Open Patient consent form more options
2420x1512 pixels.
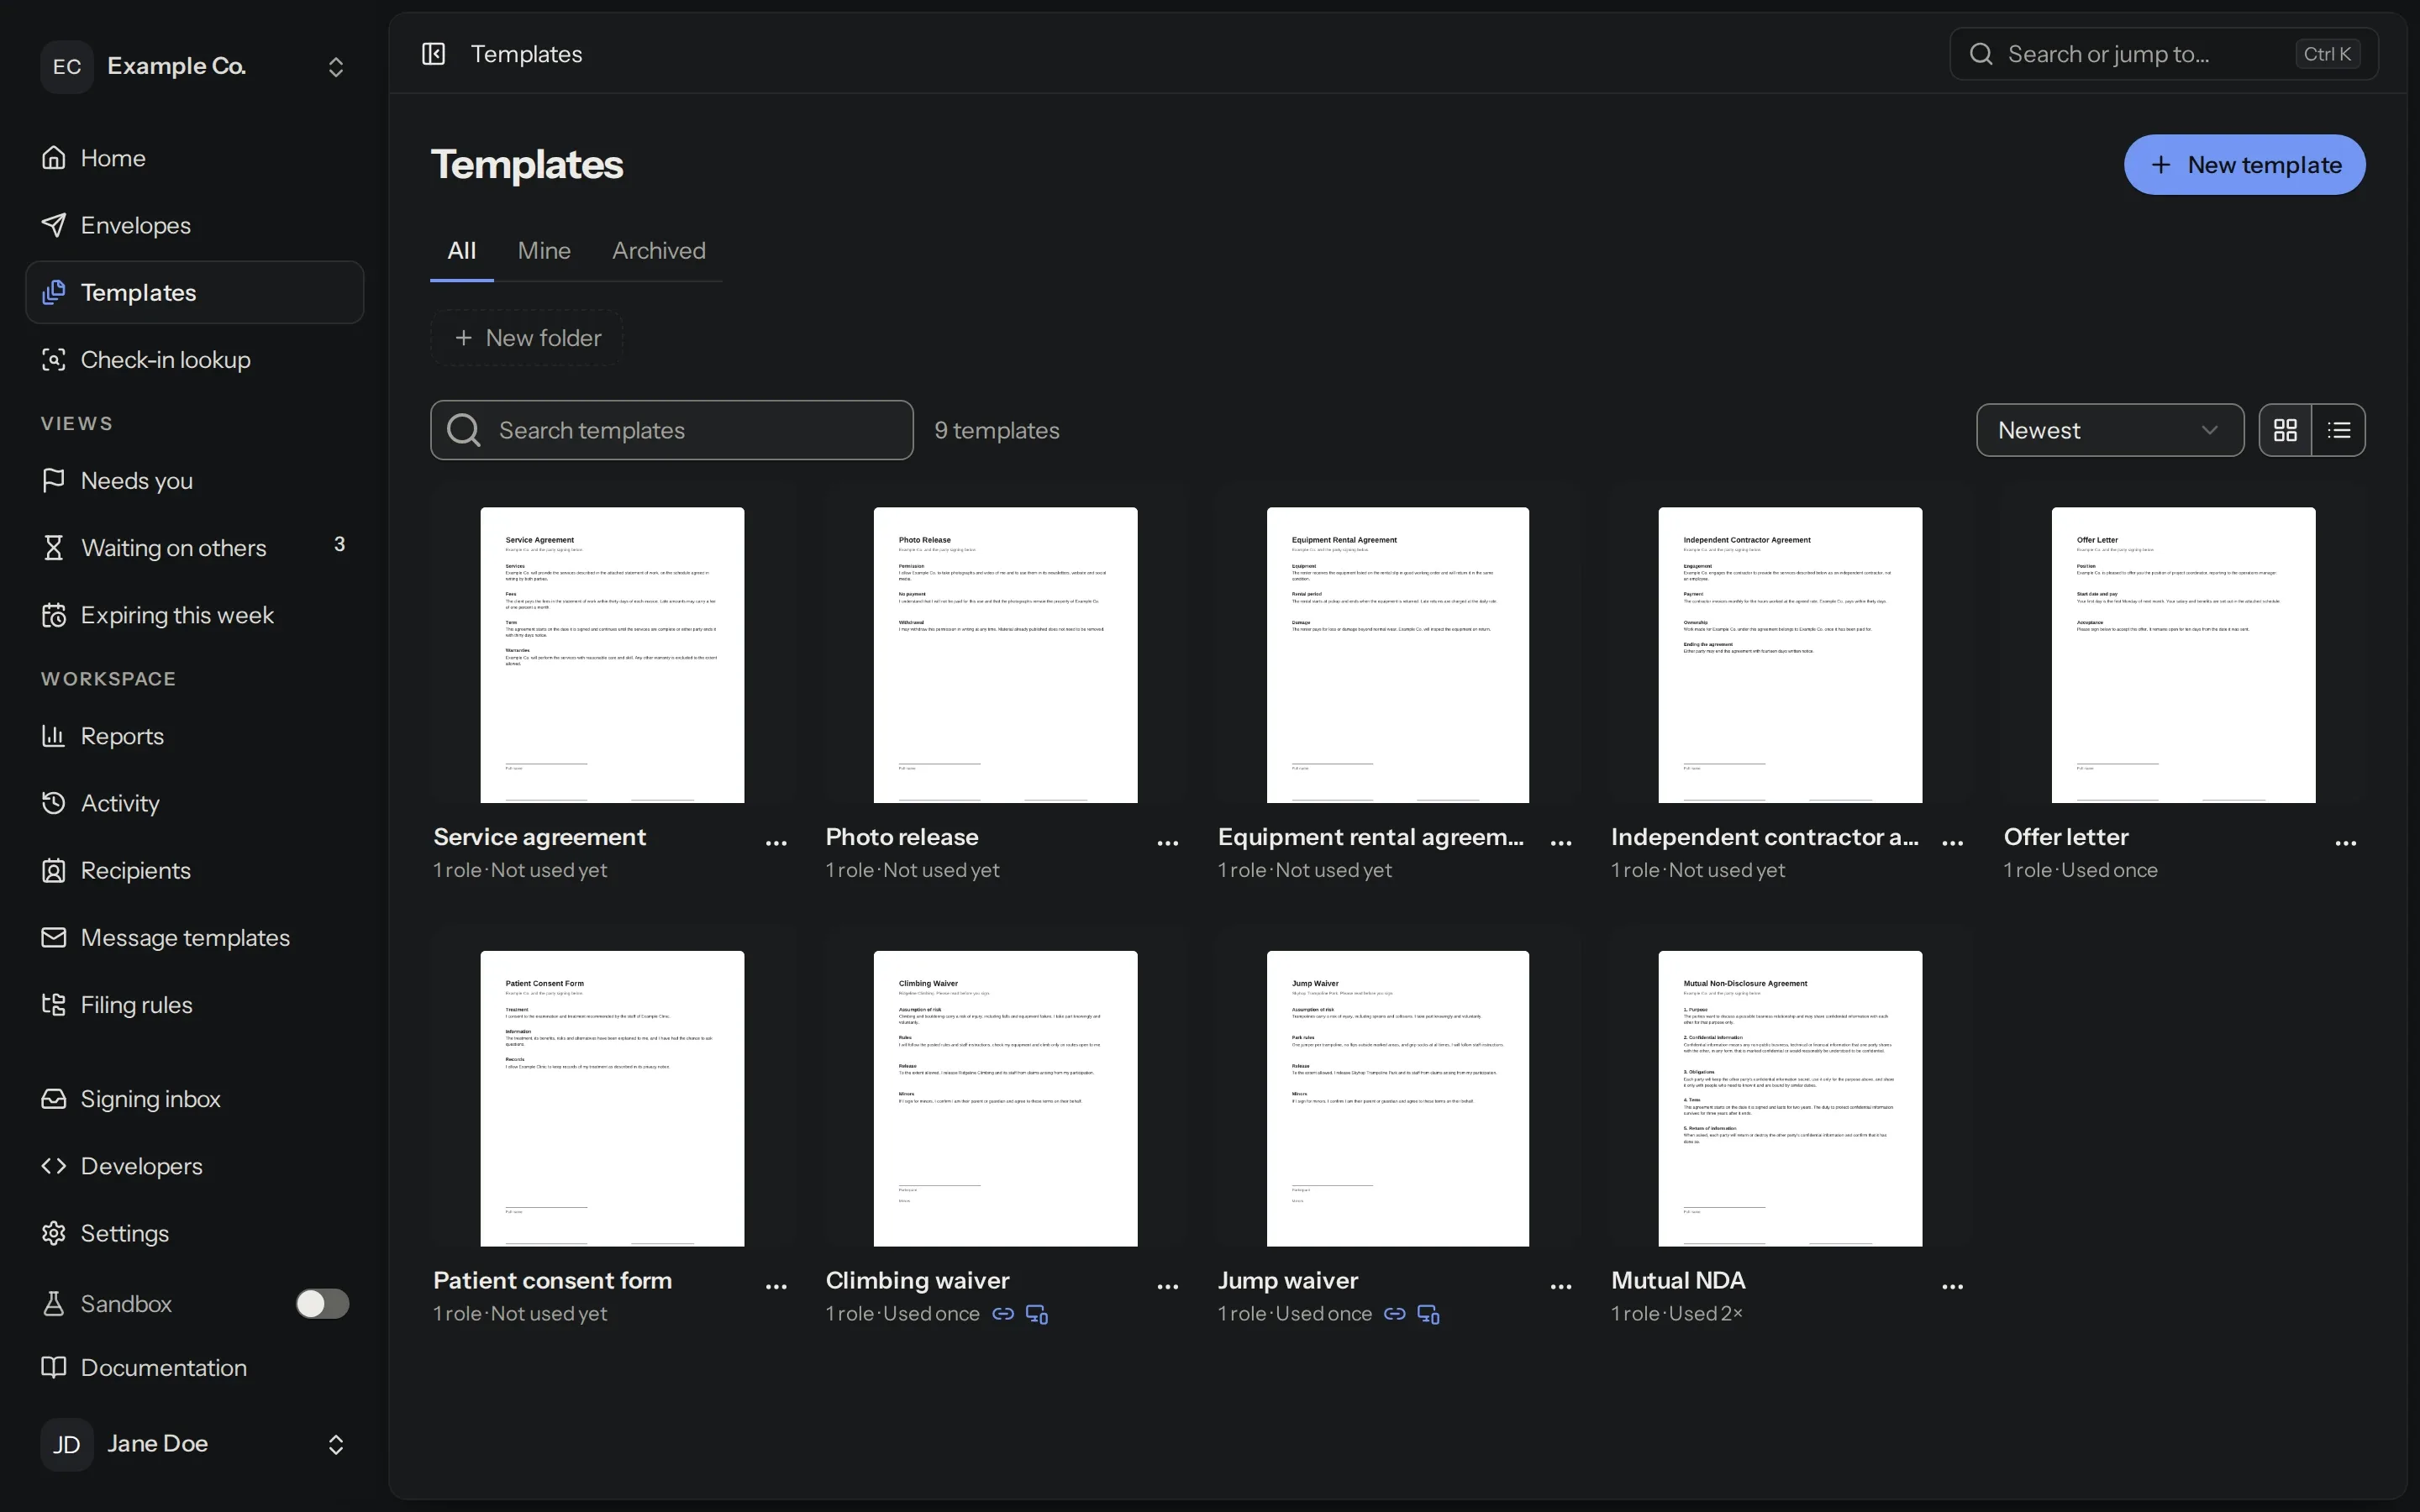point(776,1287)
